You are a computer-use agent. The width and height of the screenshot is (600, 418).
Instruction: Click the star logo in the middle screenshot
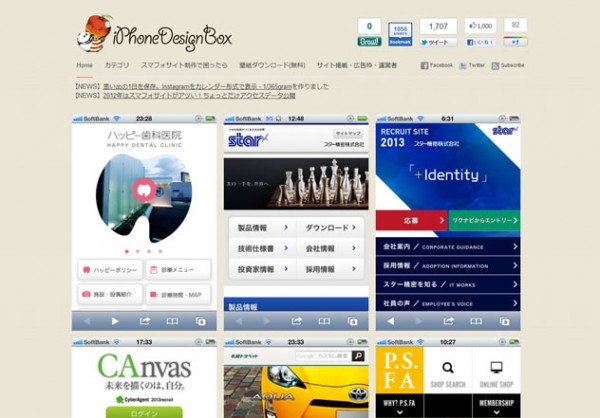(248, 140)
